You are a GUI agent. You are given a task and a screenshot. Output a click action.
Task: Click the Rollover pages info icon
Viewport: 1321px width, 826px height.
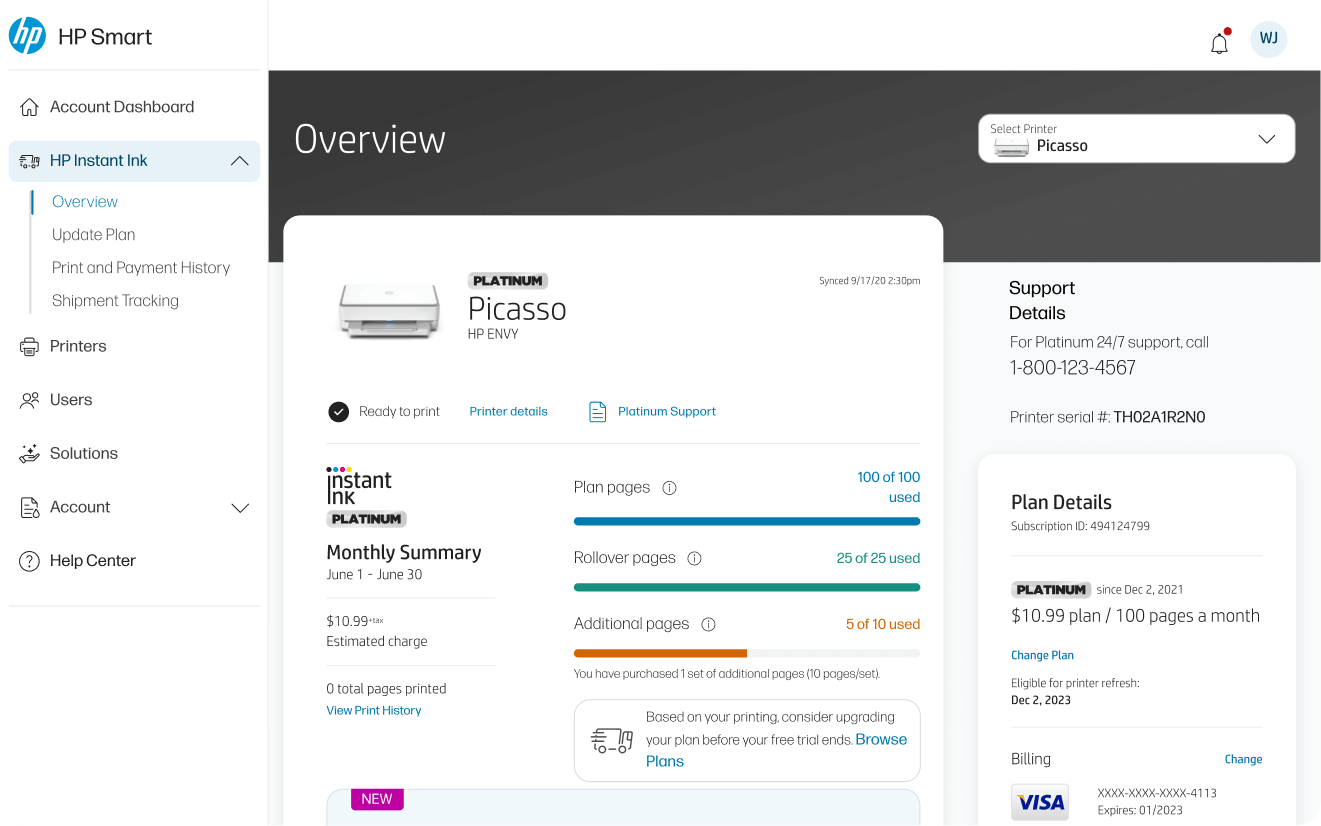coord(694,558)
